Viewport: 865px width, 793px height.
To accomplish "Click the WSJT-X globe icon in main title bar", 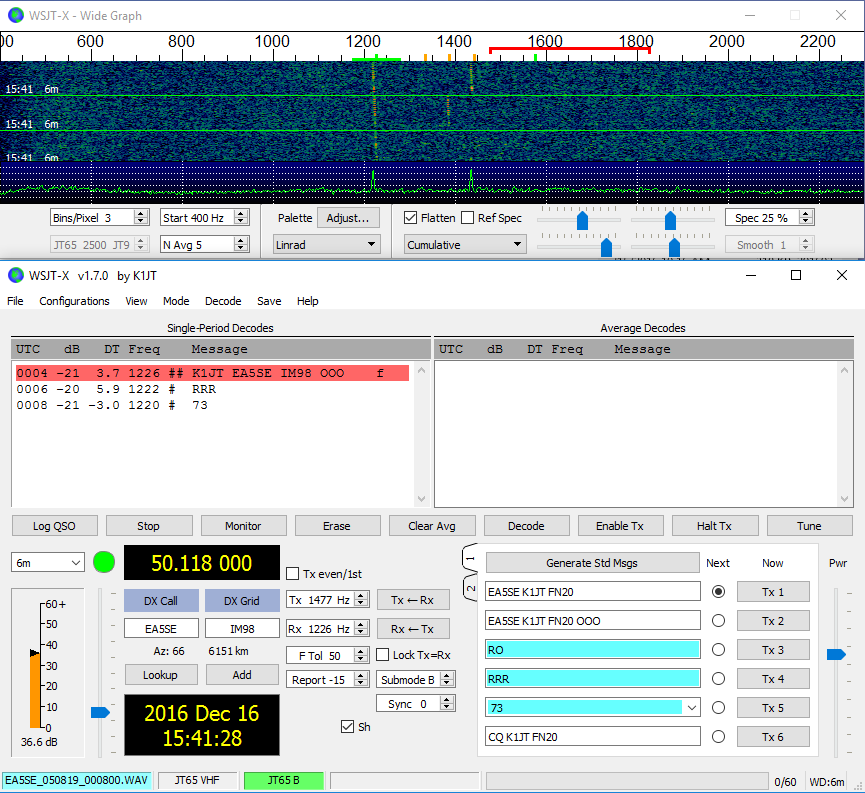I will click(x=15, y=275).
